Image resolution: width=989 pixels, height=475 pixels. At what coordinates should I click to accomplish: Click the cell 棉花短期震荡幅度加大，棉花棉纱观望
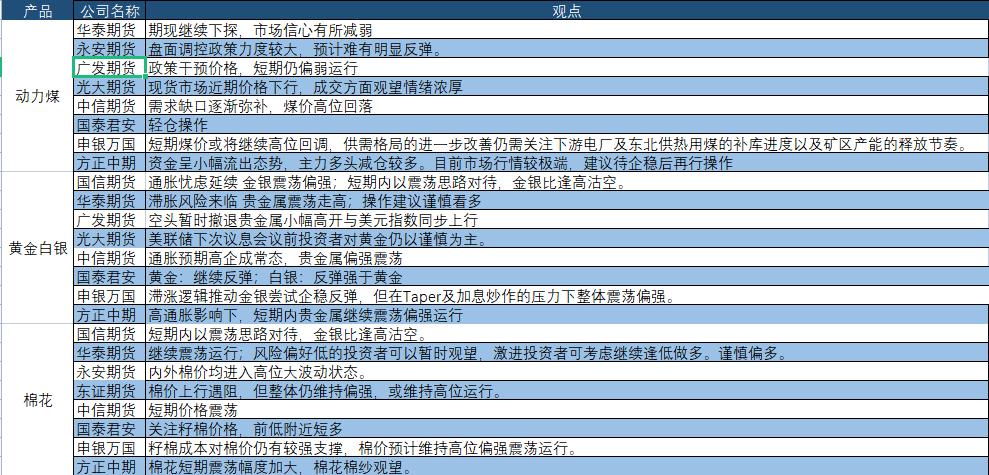tap(567, 466)
